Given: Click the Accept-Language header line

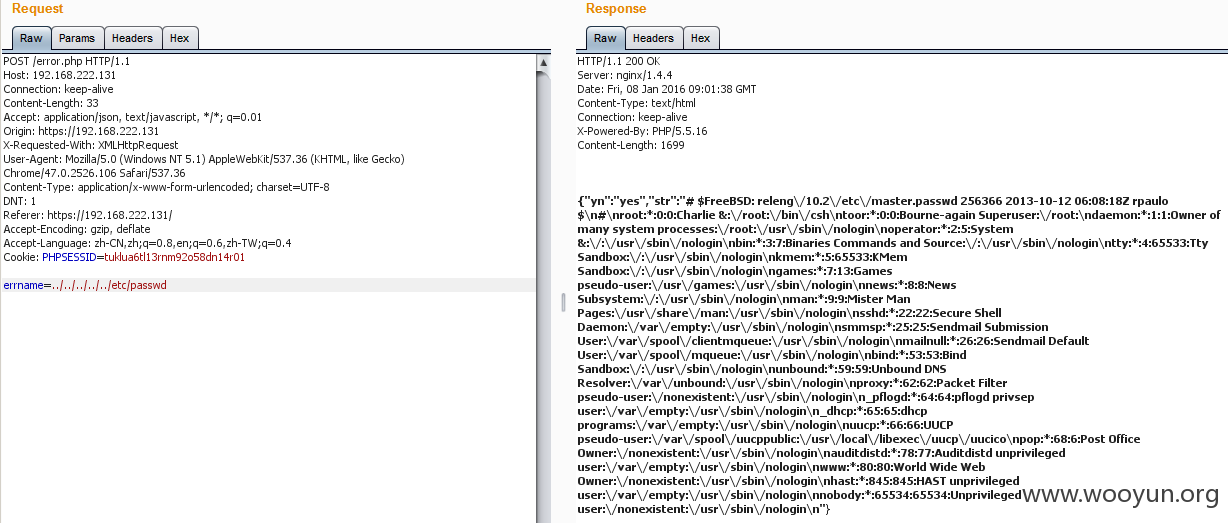Looking at the screenshot, I should (148, 243).
